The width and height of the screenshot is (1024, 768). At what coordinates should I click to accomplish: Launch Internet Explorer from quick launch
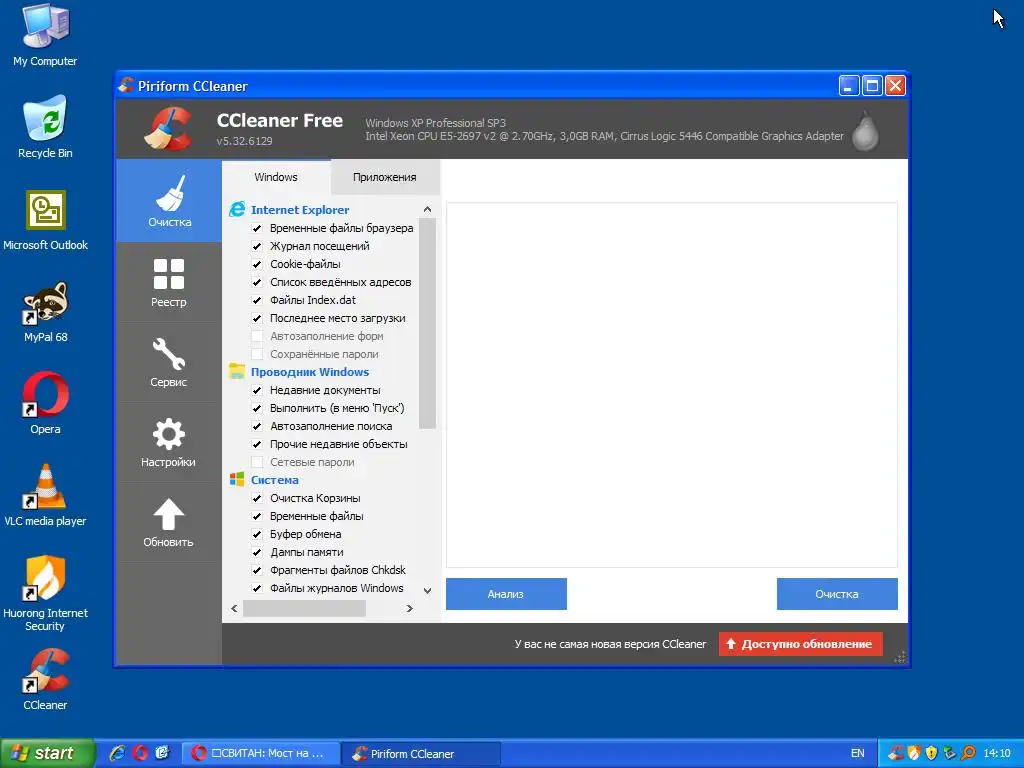pos(118,753)
